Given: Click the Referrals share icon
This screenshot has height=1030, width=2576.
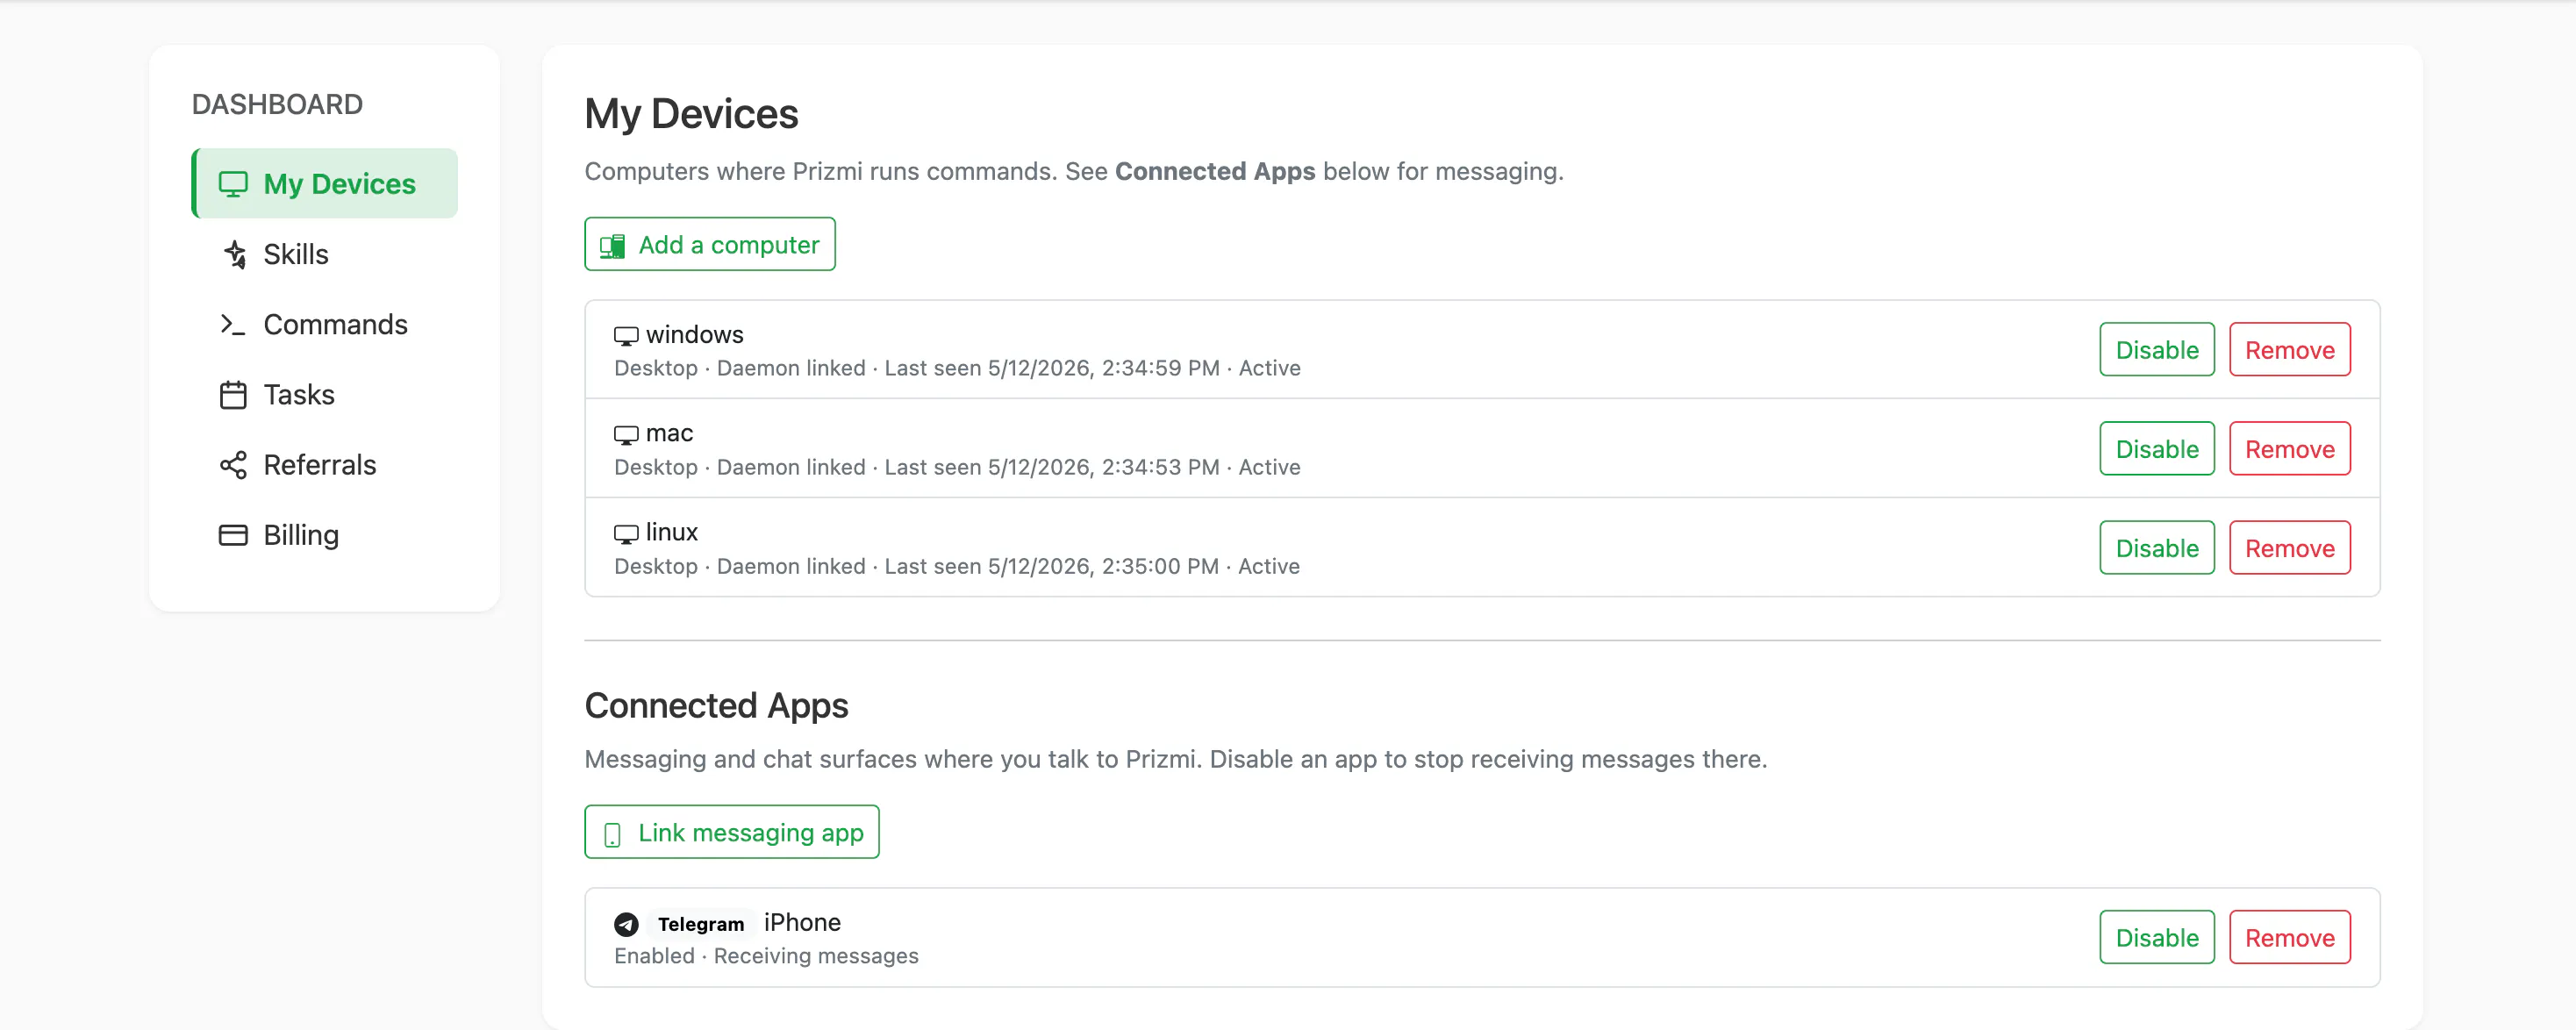Looking at the screenshot, I should click(x=233, y=465).
